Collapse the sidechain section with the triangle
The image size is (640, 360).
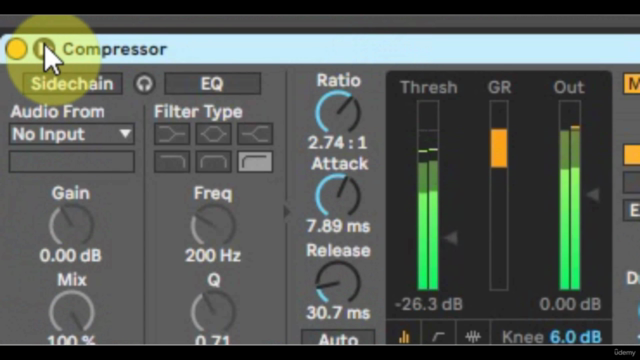click(x=287, y=211)
